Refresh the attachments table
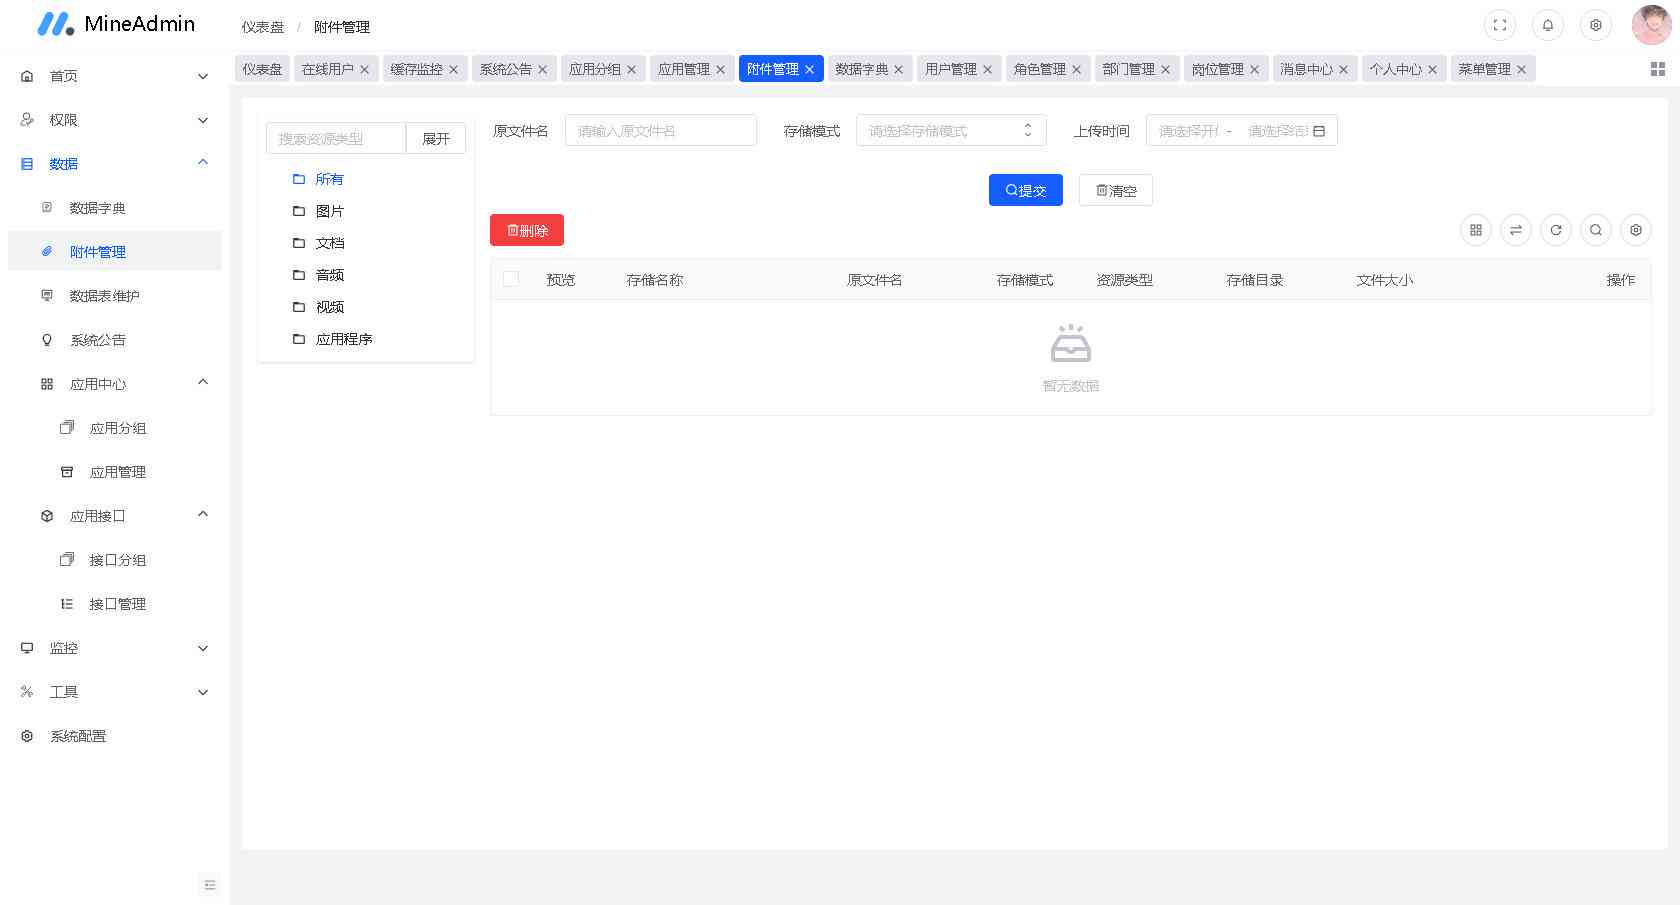 click(x=1556, y=230)
